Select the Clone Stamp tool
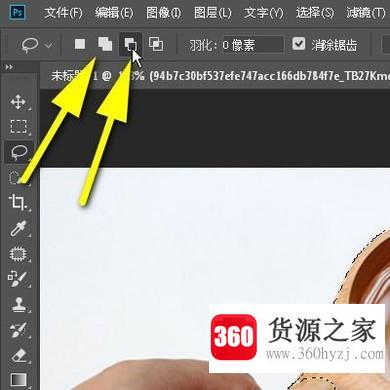This screenshot has width=390, height=390. 18,305
